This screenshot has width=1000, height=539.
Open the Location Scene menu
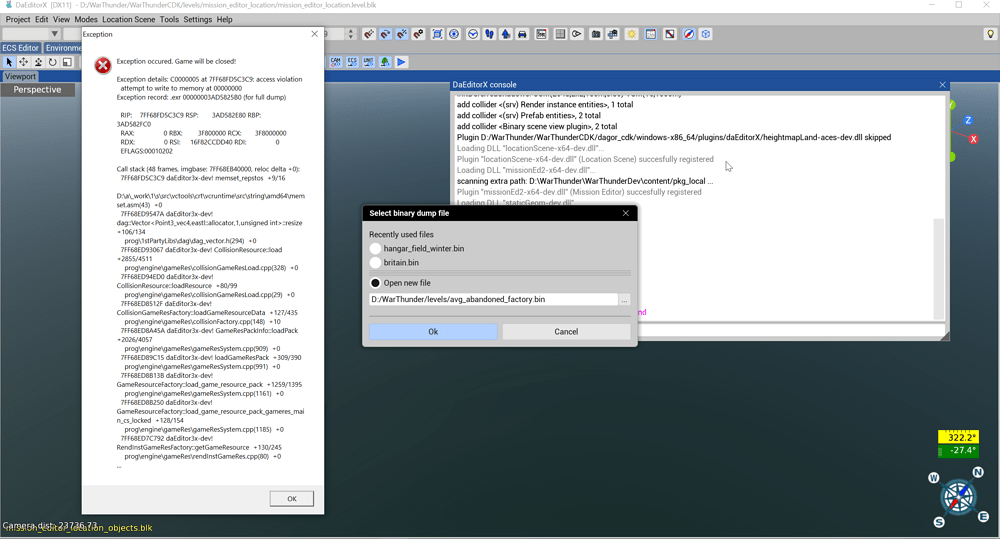(x=129, y=19)
